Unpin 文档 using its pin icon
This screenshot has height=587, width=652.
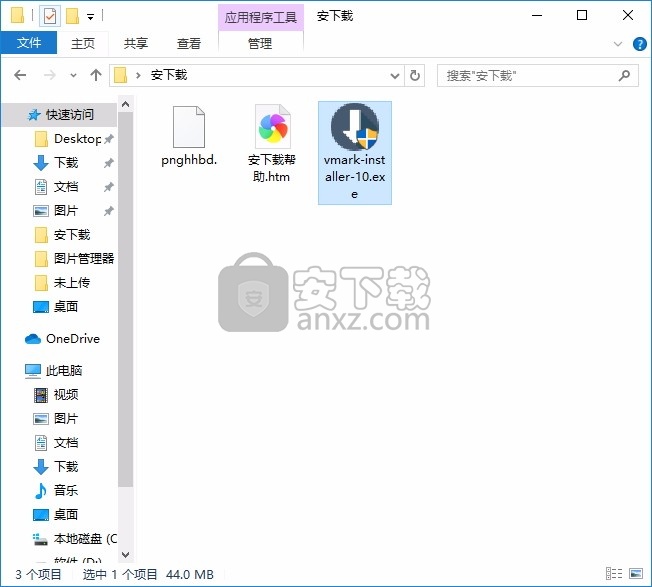pos(109,187)
